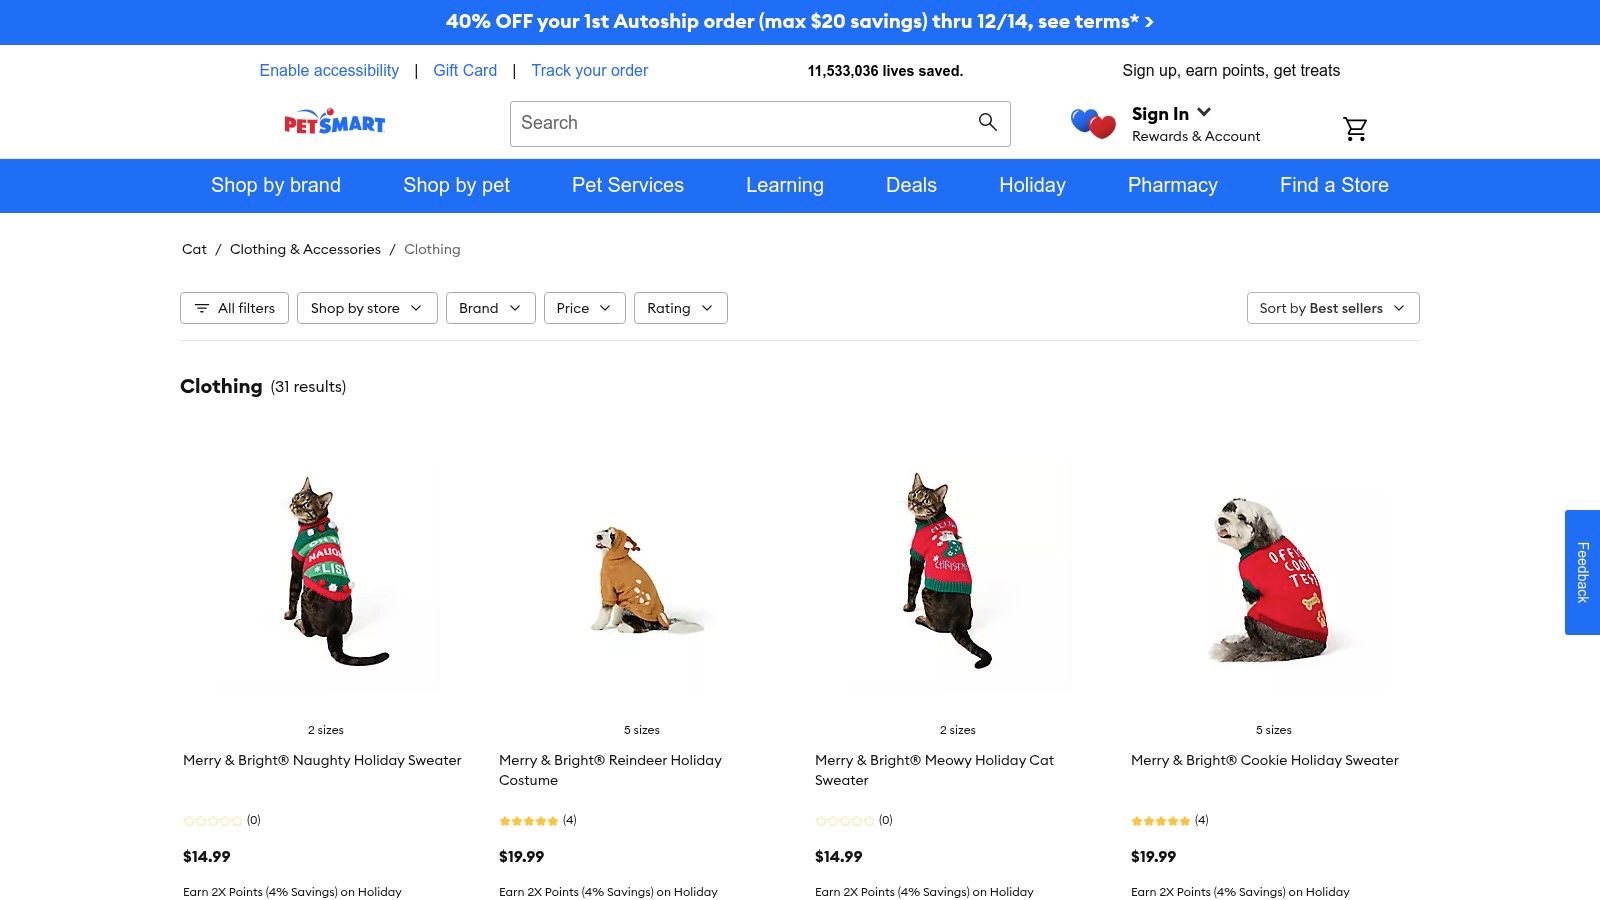Click the star rating on Reindeer Holiday Costume
Viewport: 1600px width, 900px height.
click(x=528, y=820)
